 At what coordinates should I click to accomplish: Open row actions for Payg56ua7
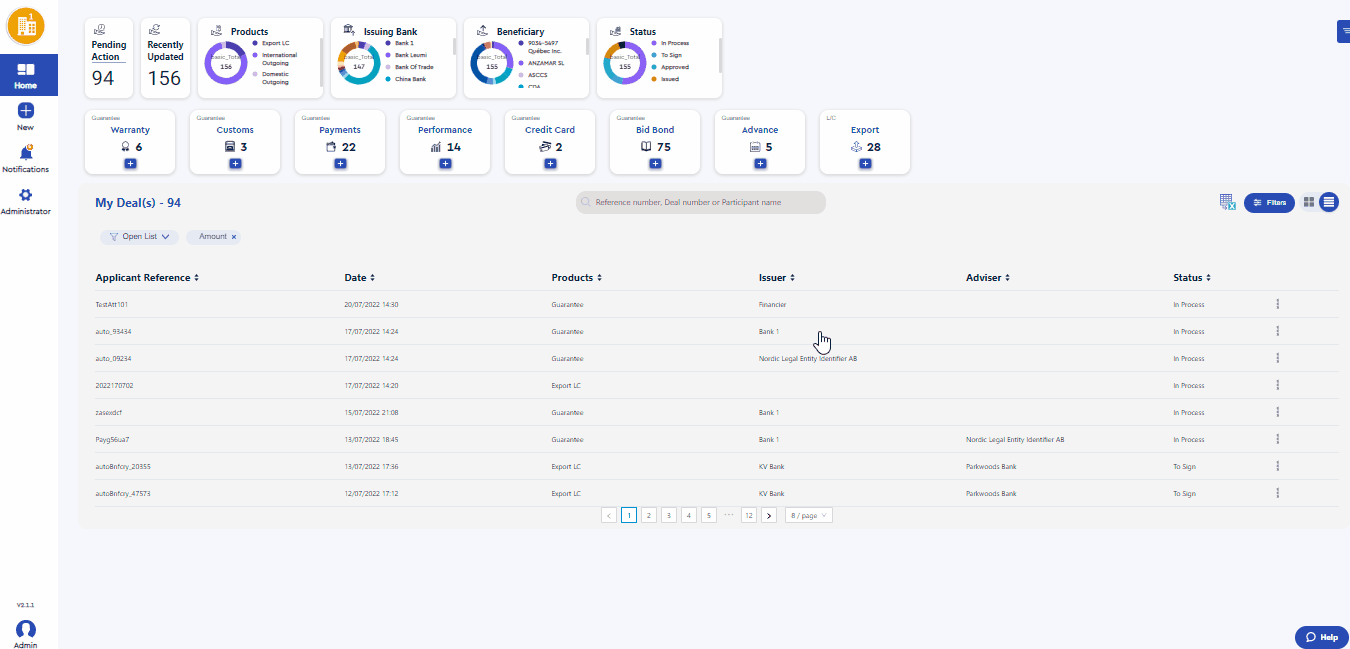(x=1277, y=439)
